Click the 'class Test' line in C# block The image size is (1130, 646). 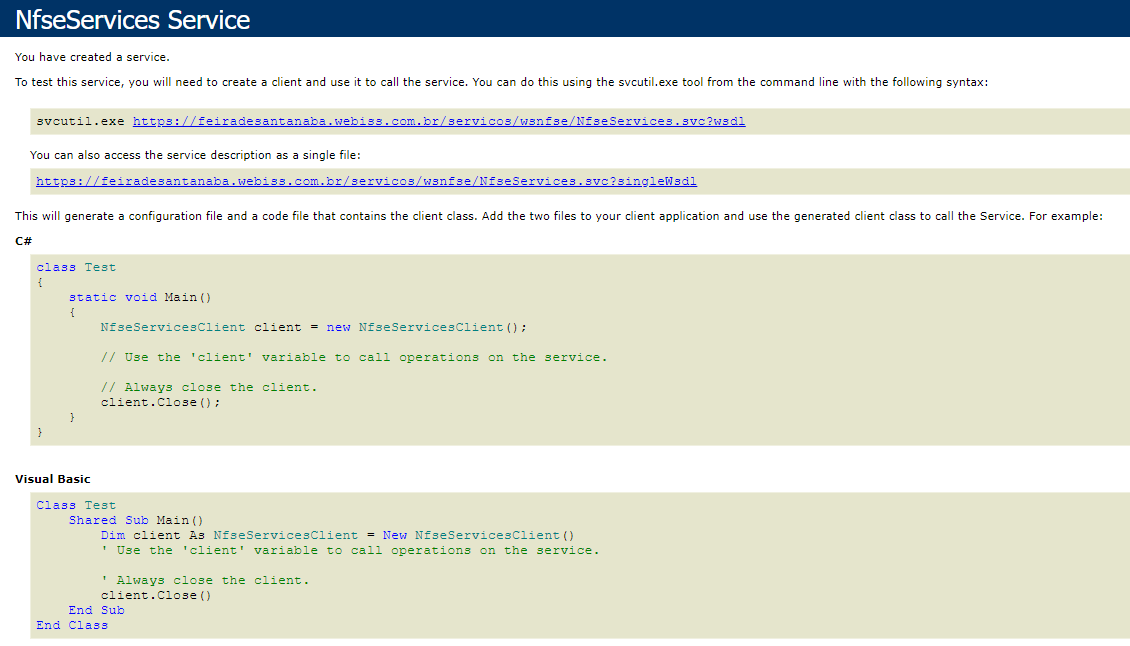(76, 267)
